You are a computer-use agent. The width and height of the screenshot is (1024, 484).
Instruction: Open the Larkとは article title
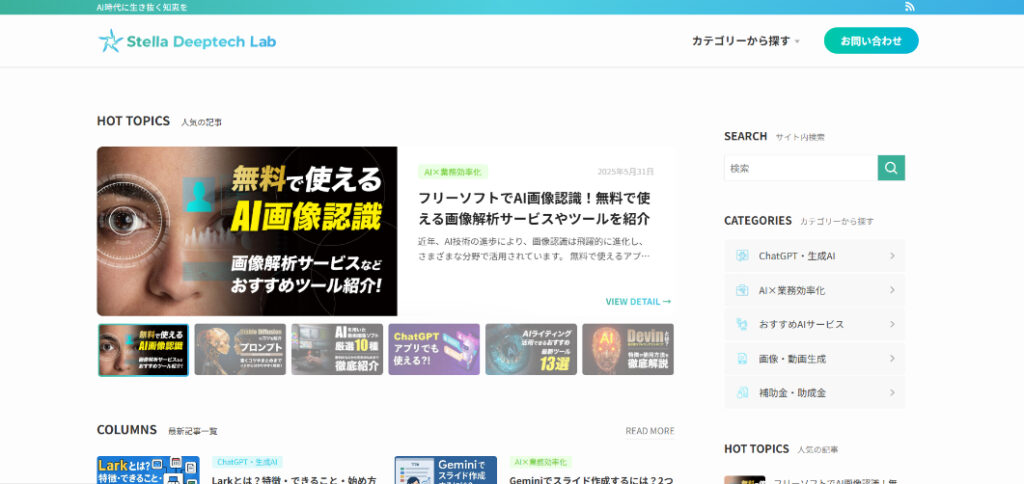point(294,479)
